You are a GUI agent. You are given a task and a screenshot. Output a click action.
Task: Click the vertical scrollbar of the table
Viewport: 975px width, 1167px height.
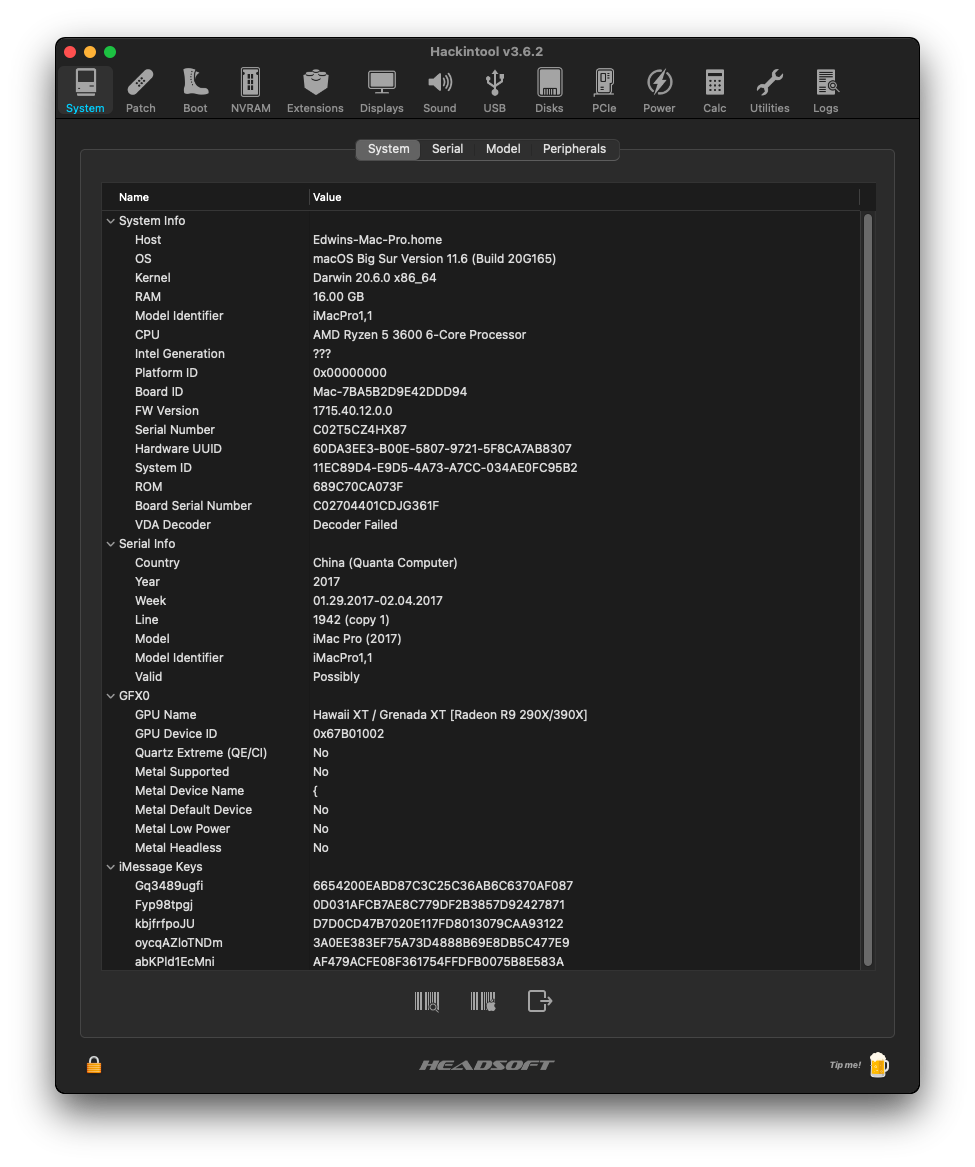click(x=867, y=590)
